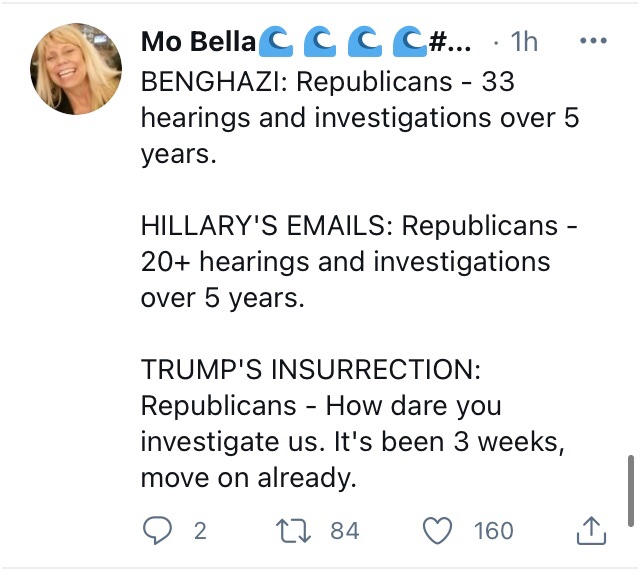
Task: View the 84 retweets count
Action: [344, 531]
